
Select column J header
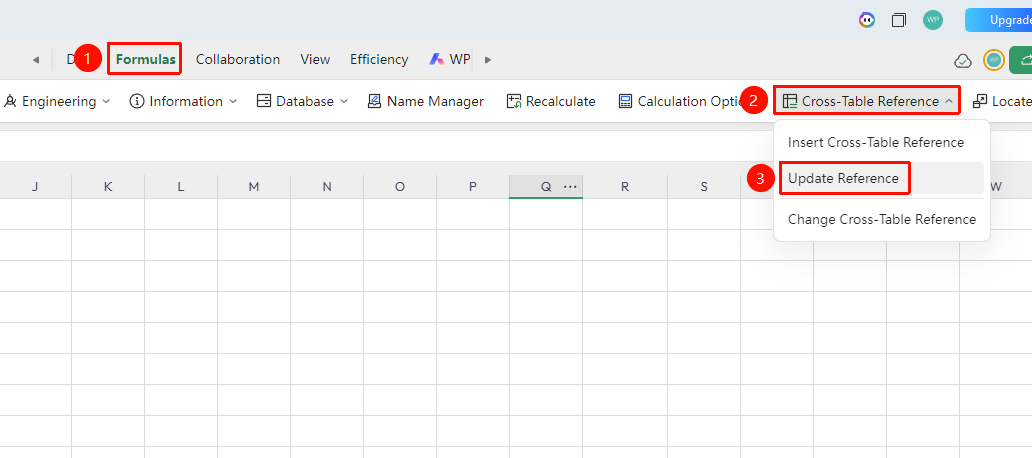35,187
